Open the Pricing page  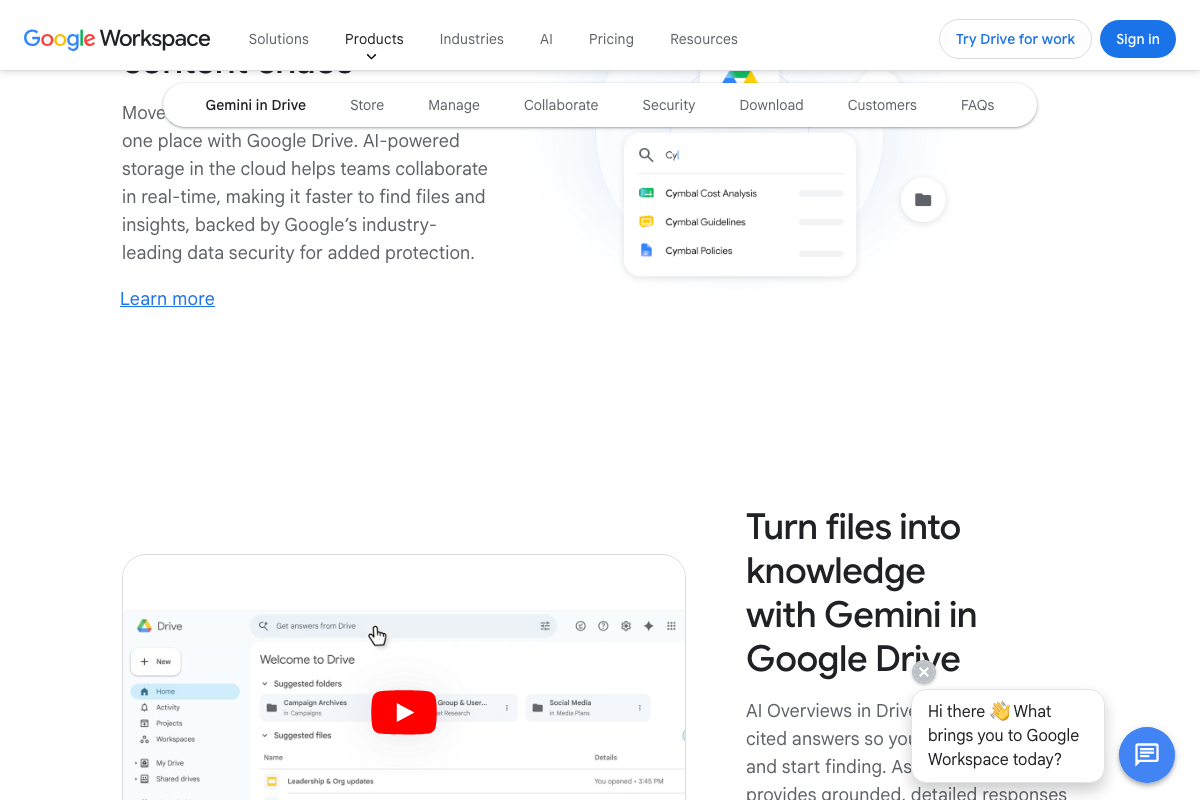611,39
